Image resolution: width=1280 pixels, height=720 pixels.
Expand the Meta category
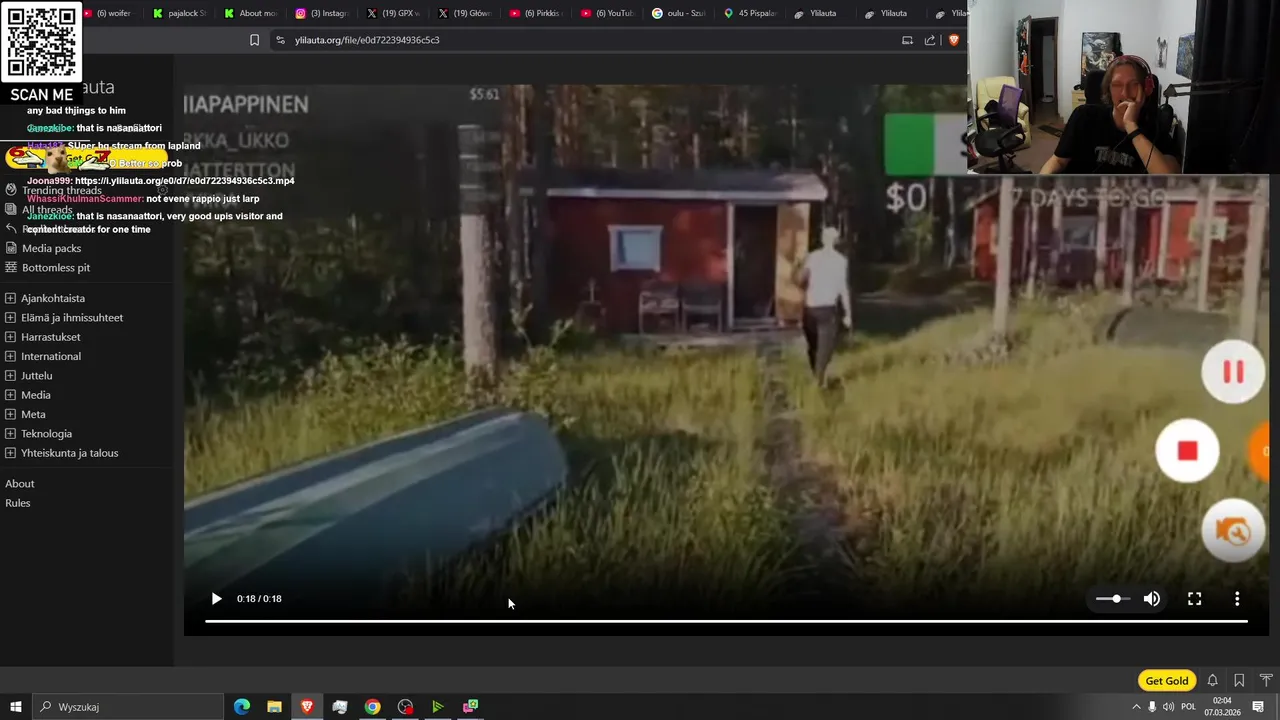[10, 414]
